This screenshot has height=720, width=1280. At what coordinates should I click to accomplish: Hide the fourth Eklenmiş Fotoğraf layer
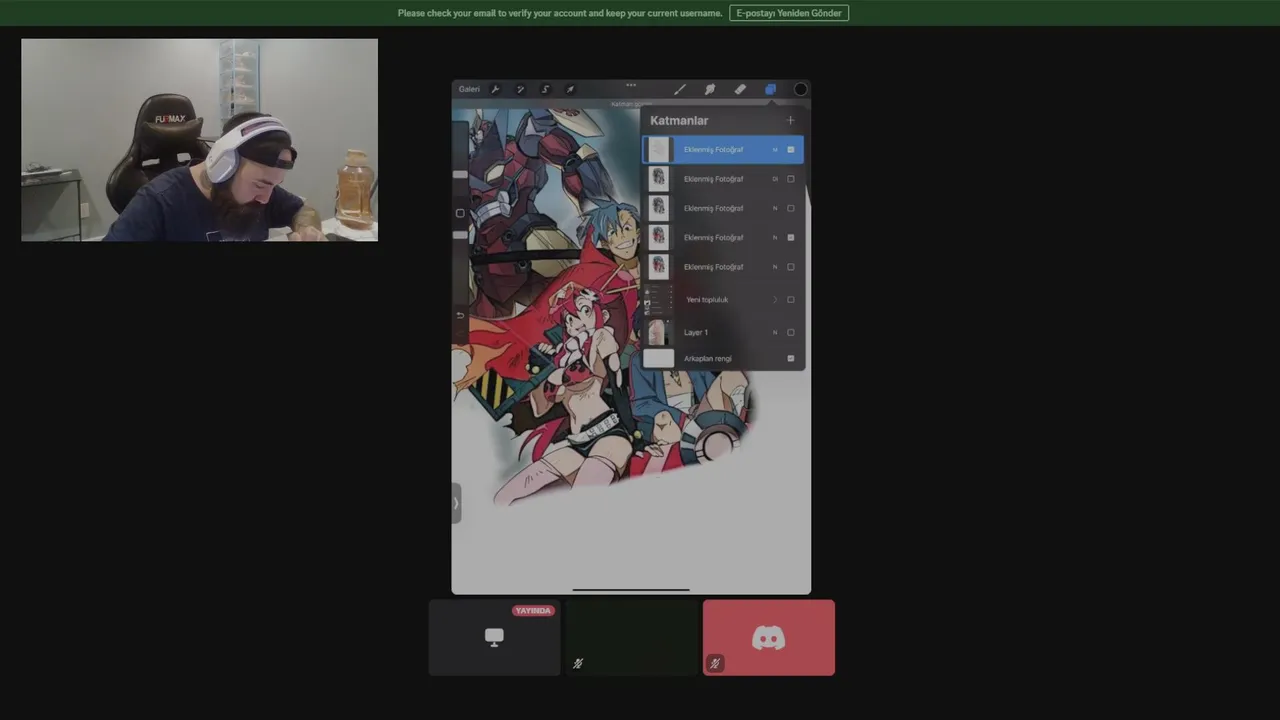pyautogui.click(x=791, y=238)
